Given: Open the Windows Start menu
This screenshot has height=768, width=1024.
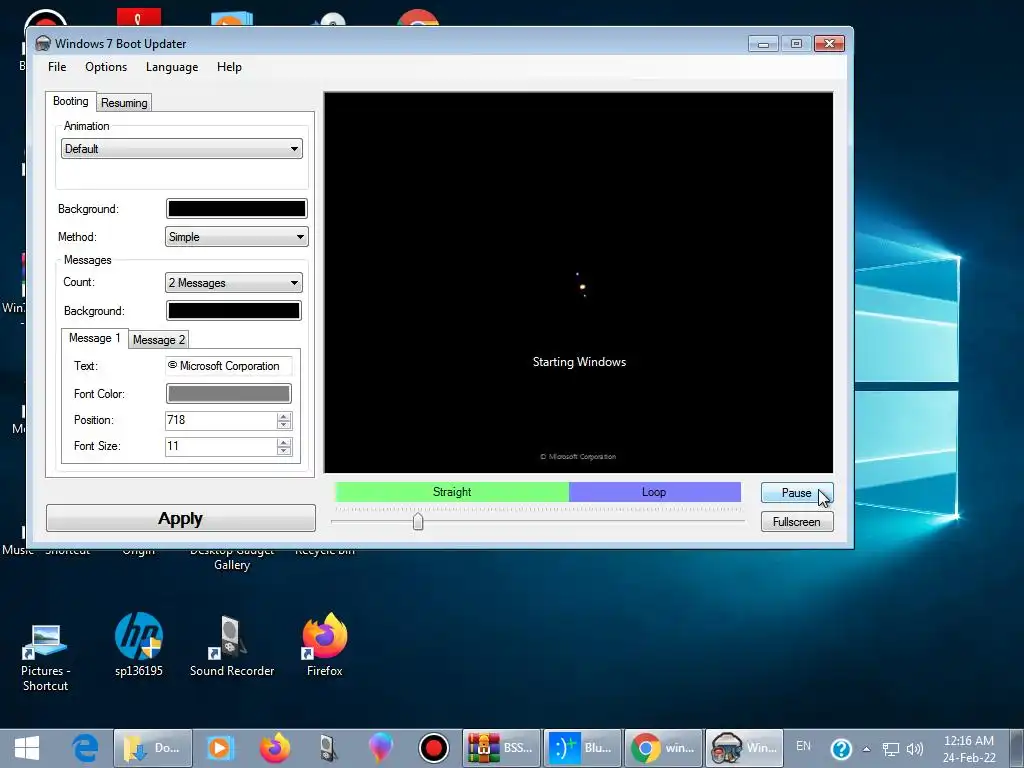Looking at the screenshot, I should (x=27, y=748).
